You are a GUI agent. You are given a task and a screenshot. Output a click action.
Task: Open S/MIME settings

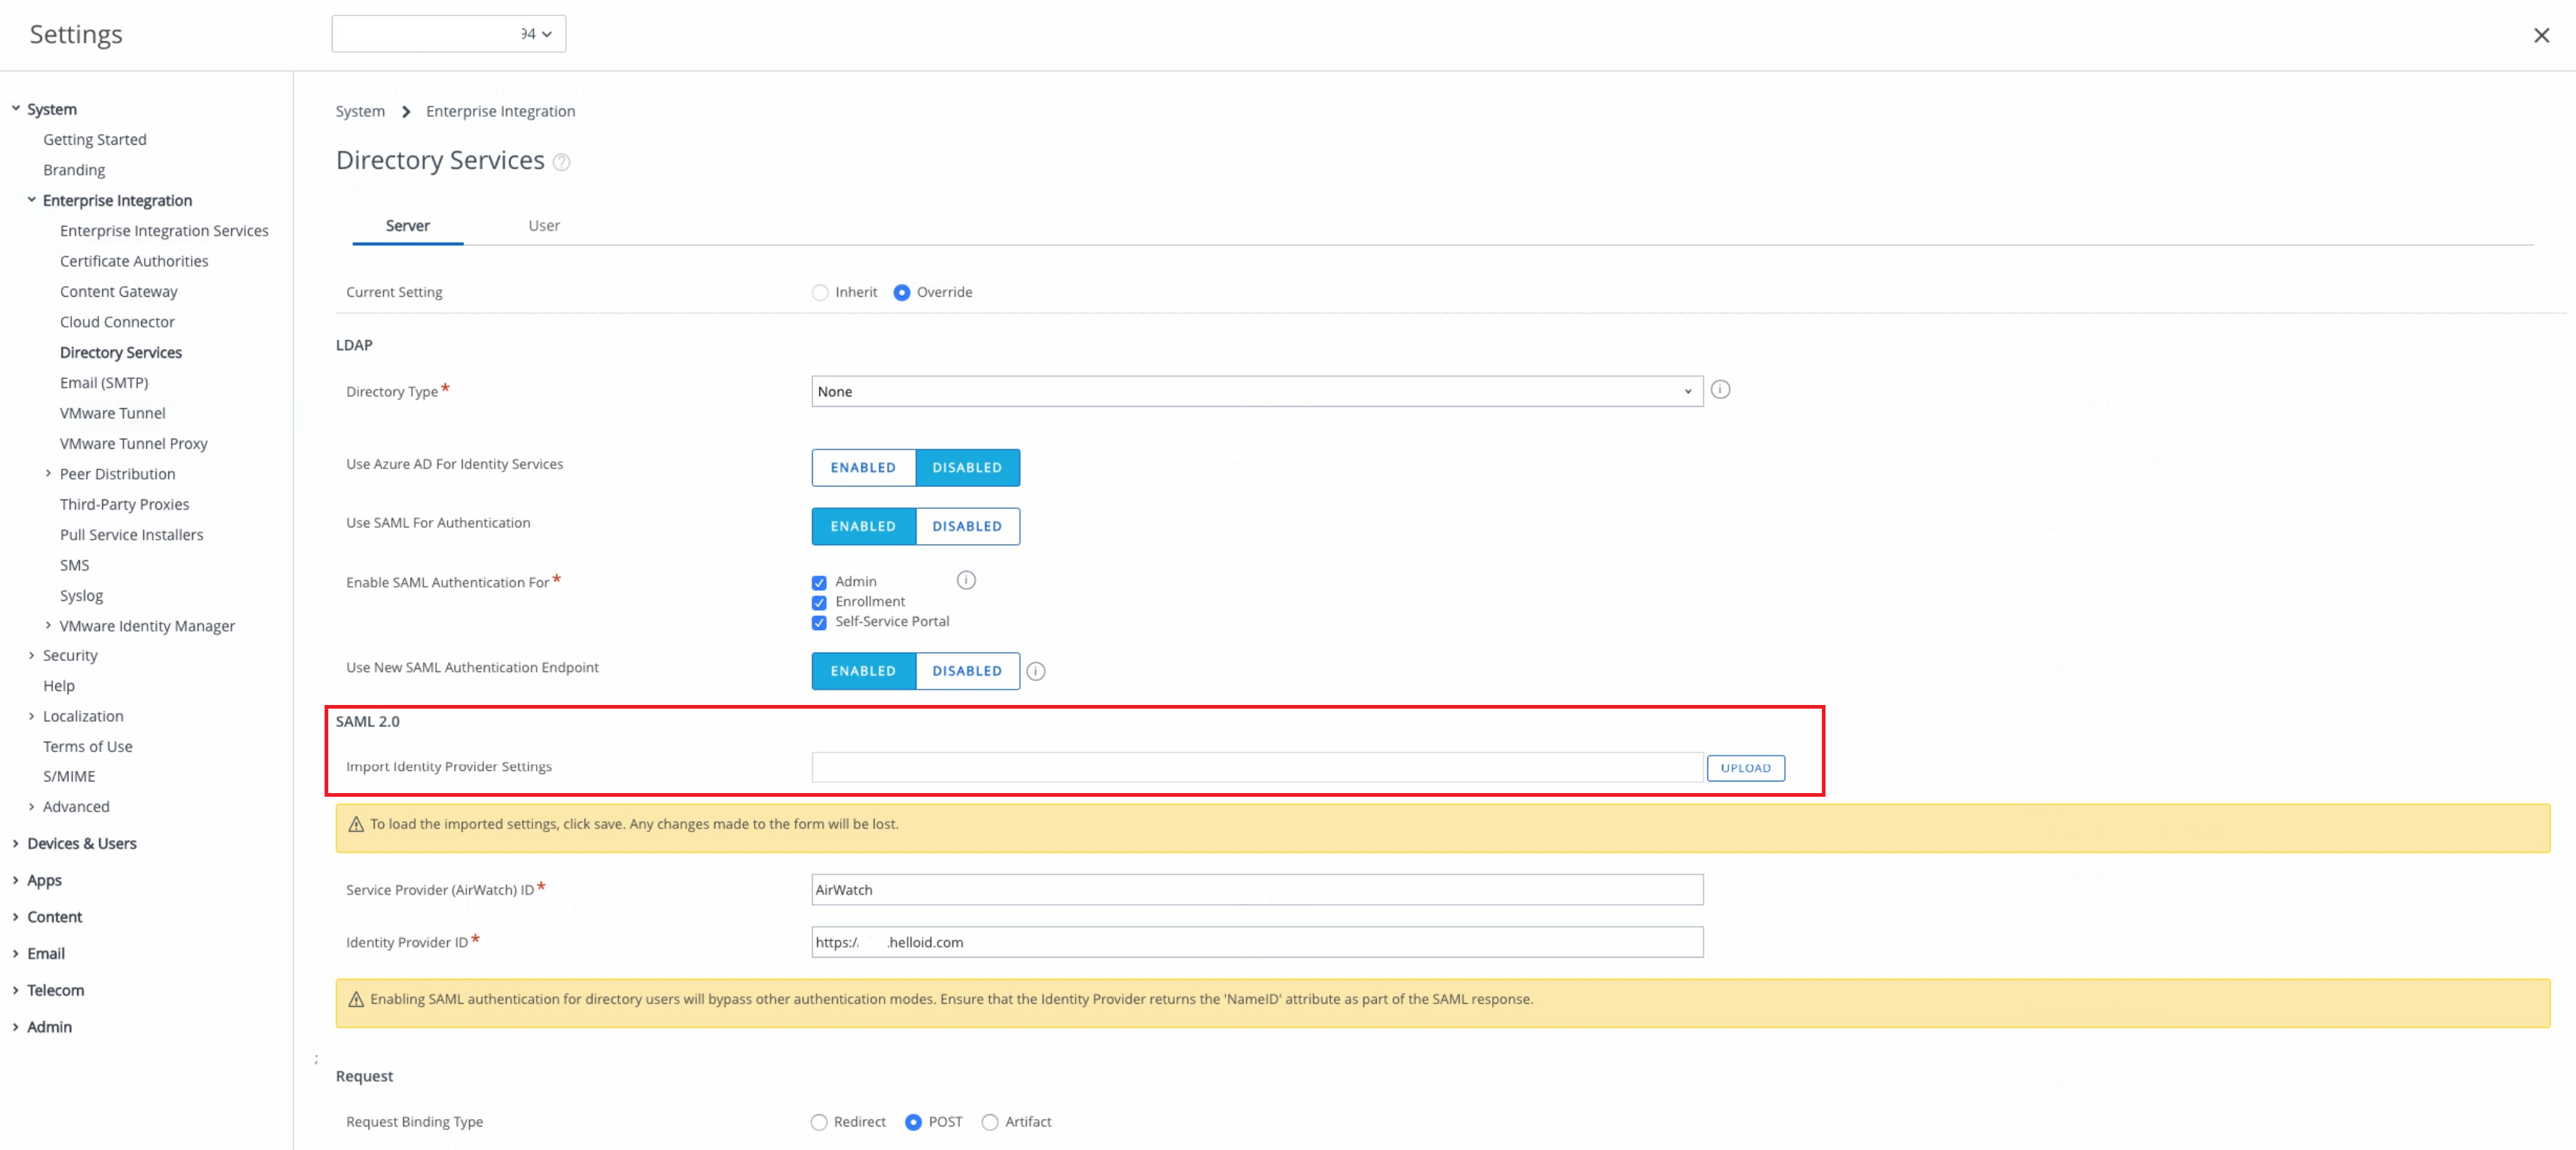coord(69,777)
